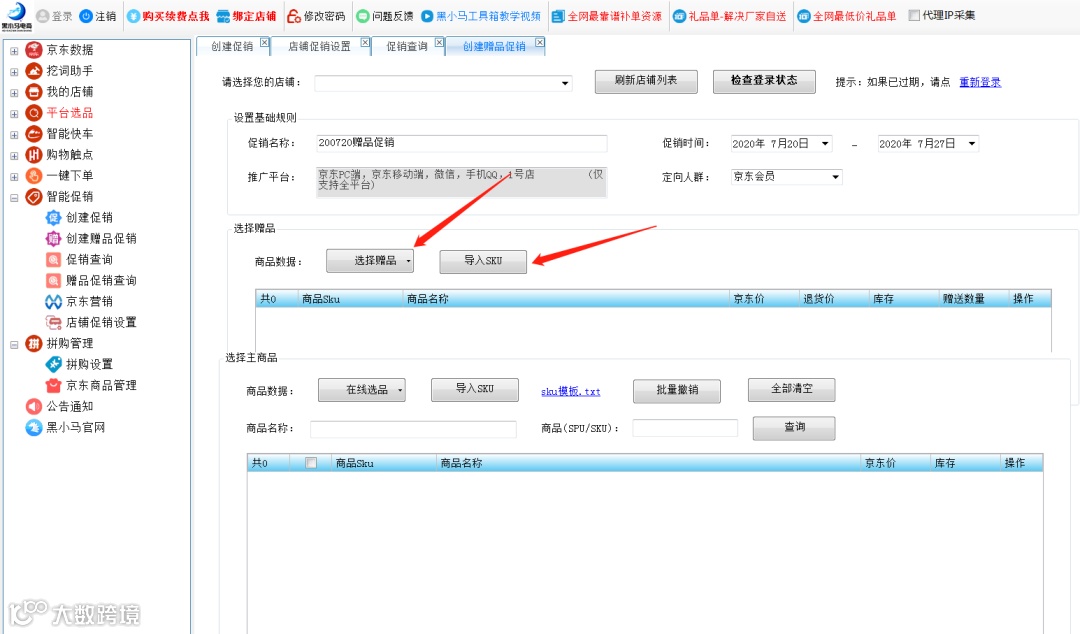Expand the 挖词助手 tree node
The image size is (1080, 634).
14,71
